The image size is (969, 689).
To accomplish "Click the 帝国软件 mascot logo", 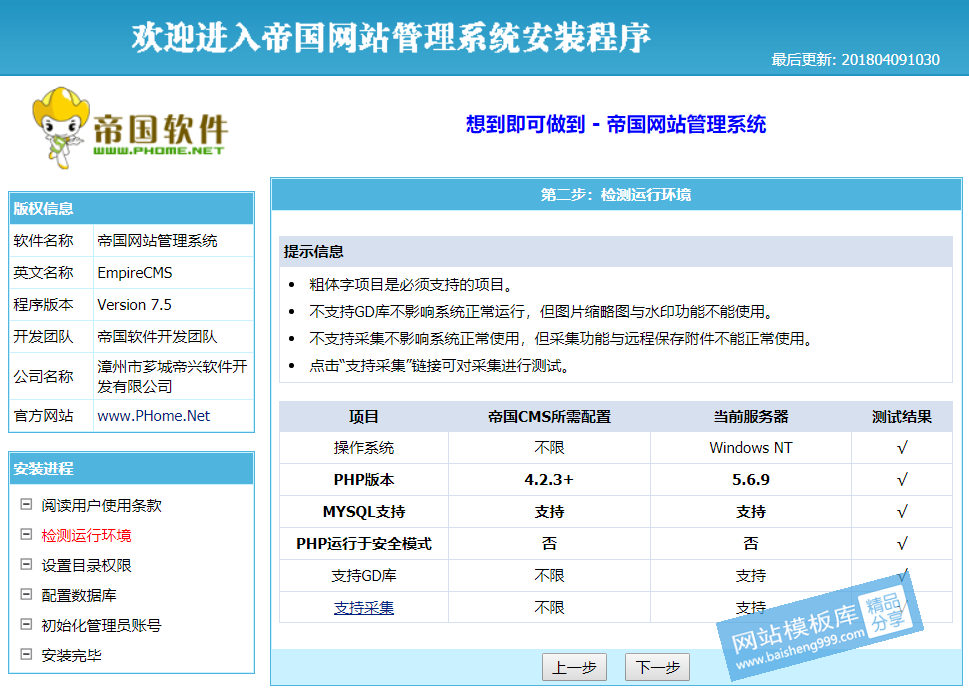I will click(x=130, y=128).
